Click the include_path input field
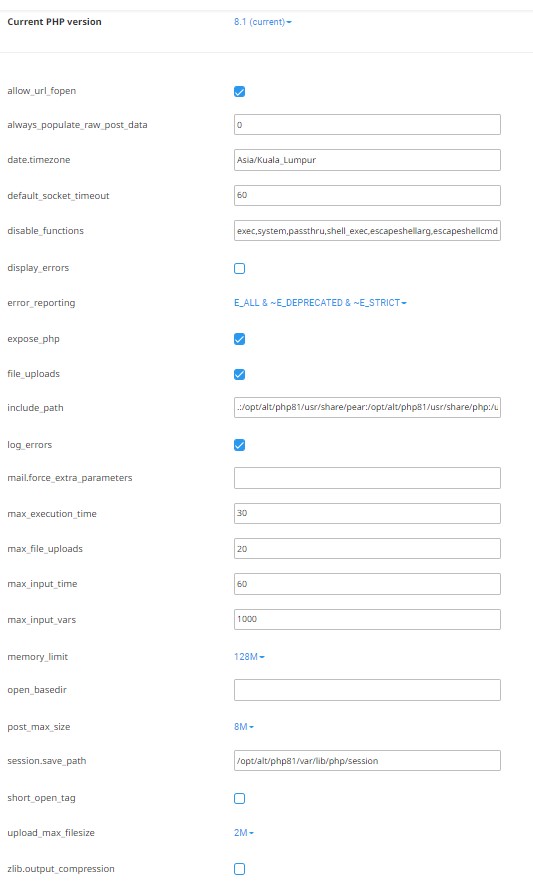533x894 pixels. coord(367,408)
